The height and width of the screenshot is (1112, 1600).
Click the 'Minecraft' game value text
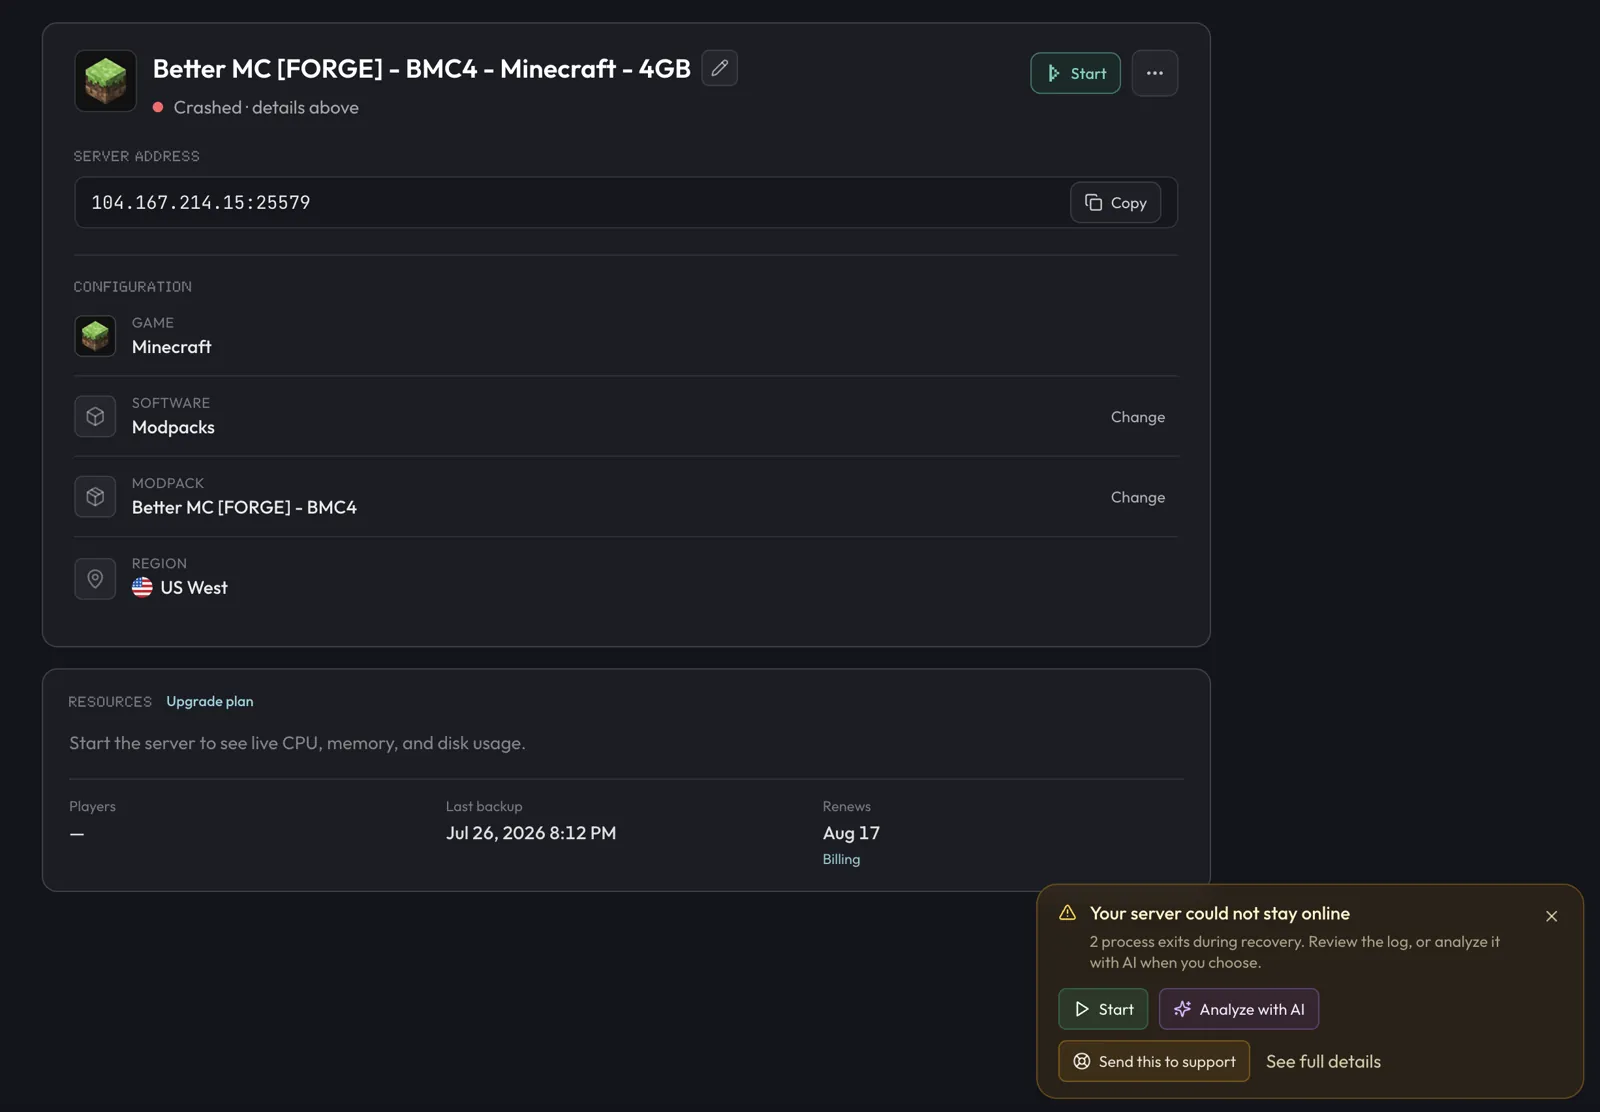click(x=172, y=347)
